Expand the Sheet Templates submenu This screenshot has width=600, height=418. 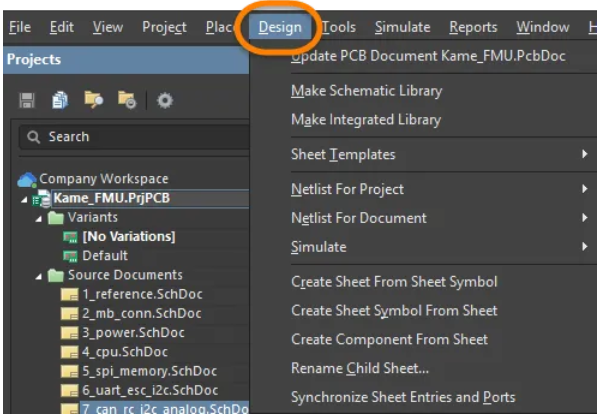(584, 154)
